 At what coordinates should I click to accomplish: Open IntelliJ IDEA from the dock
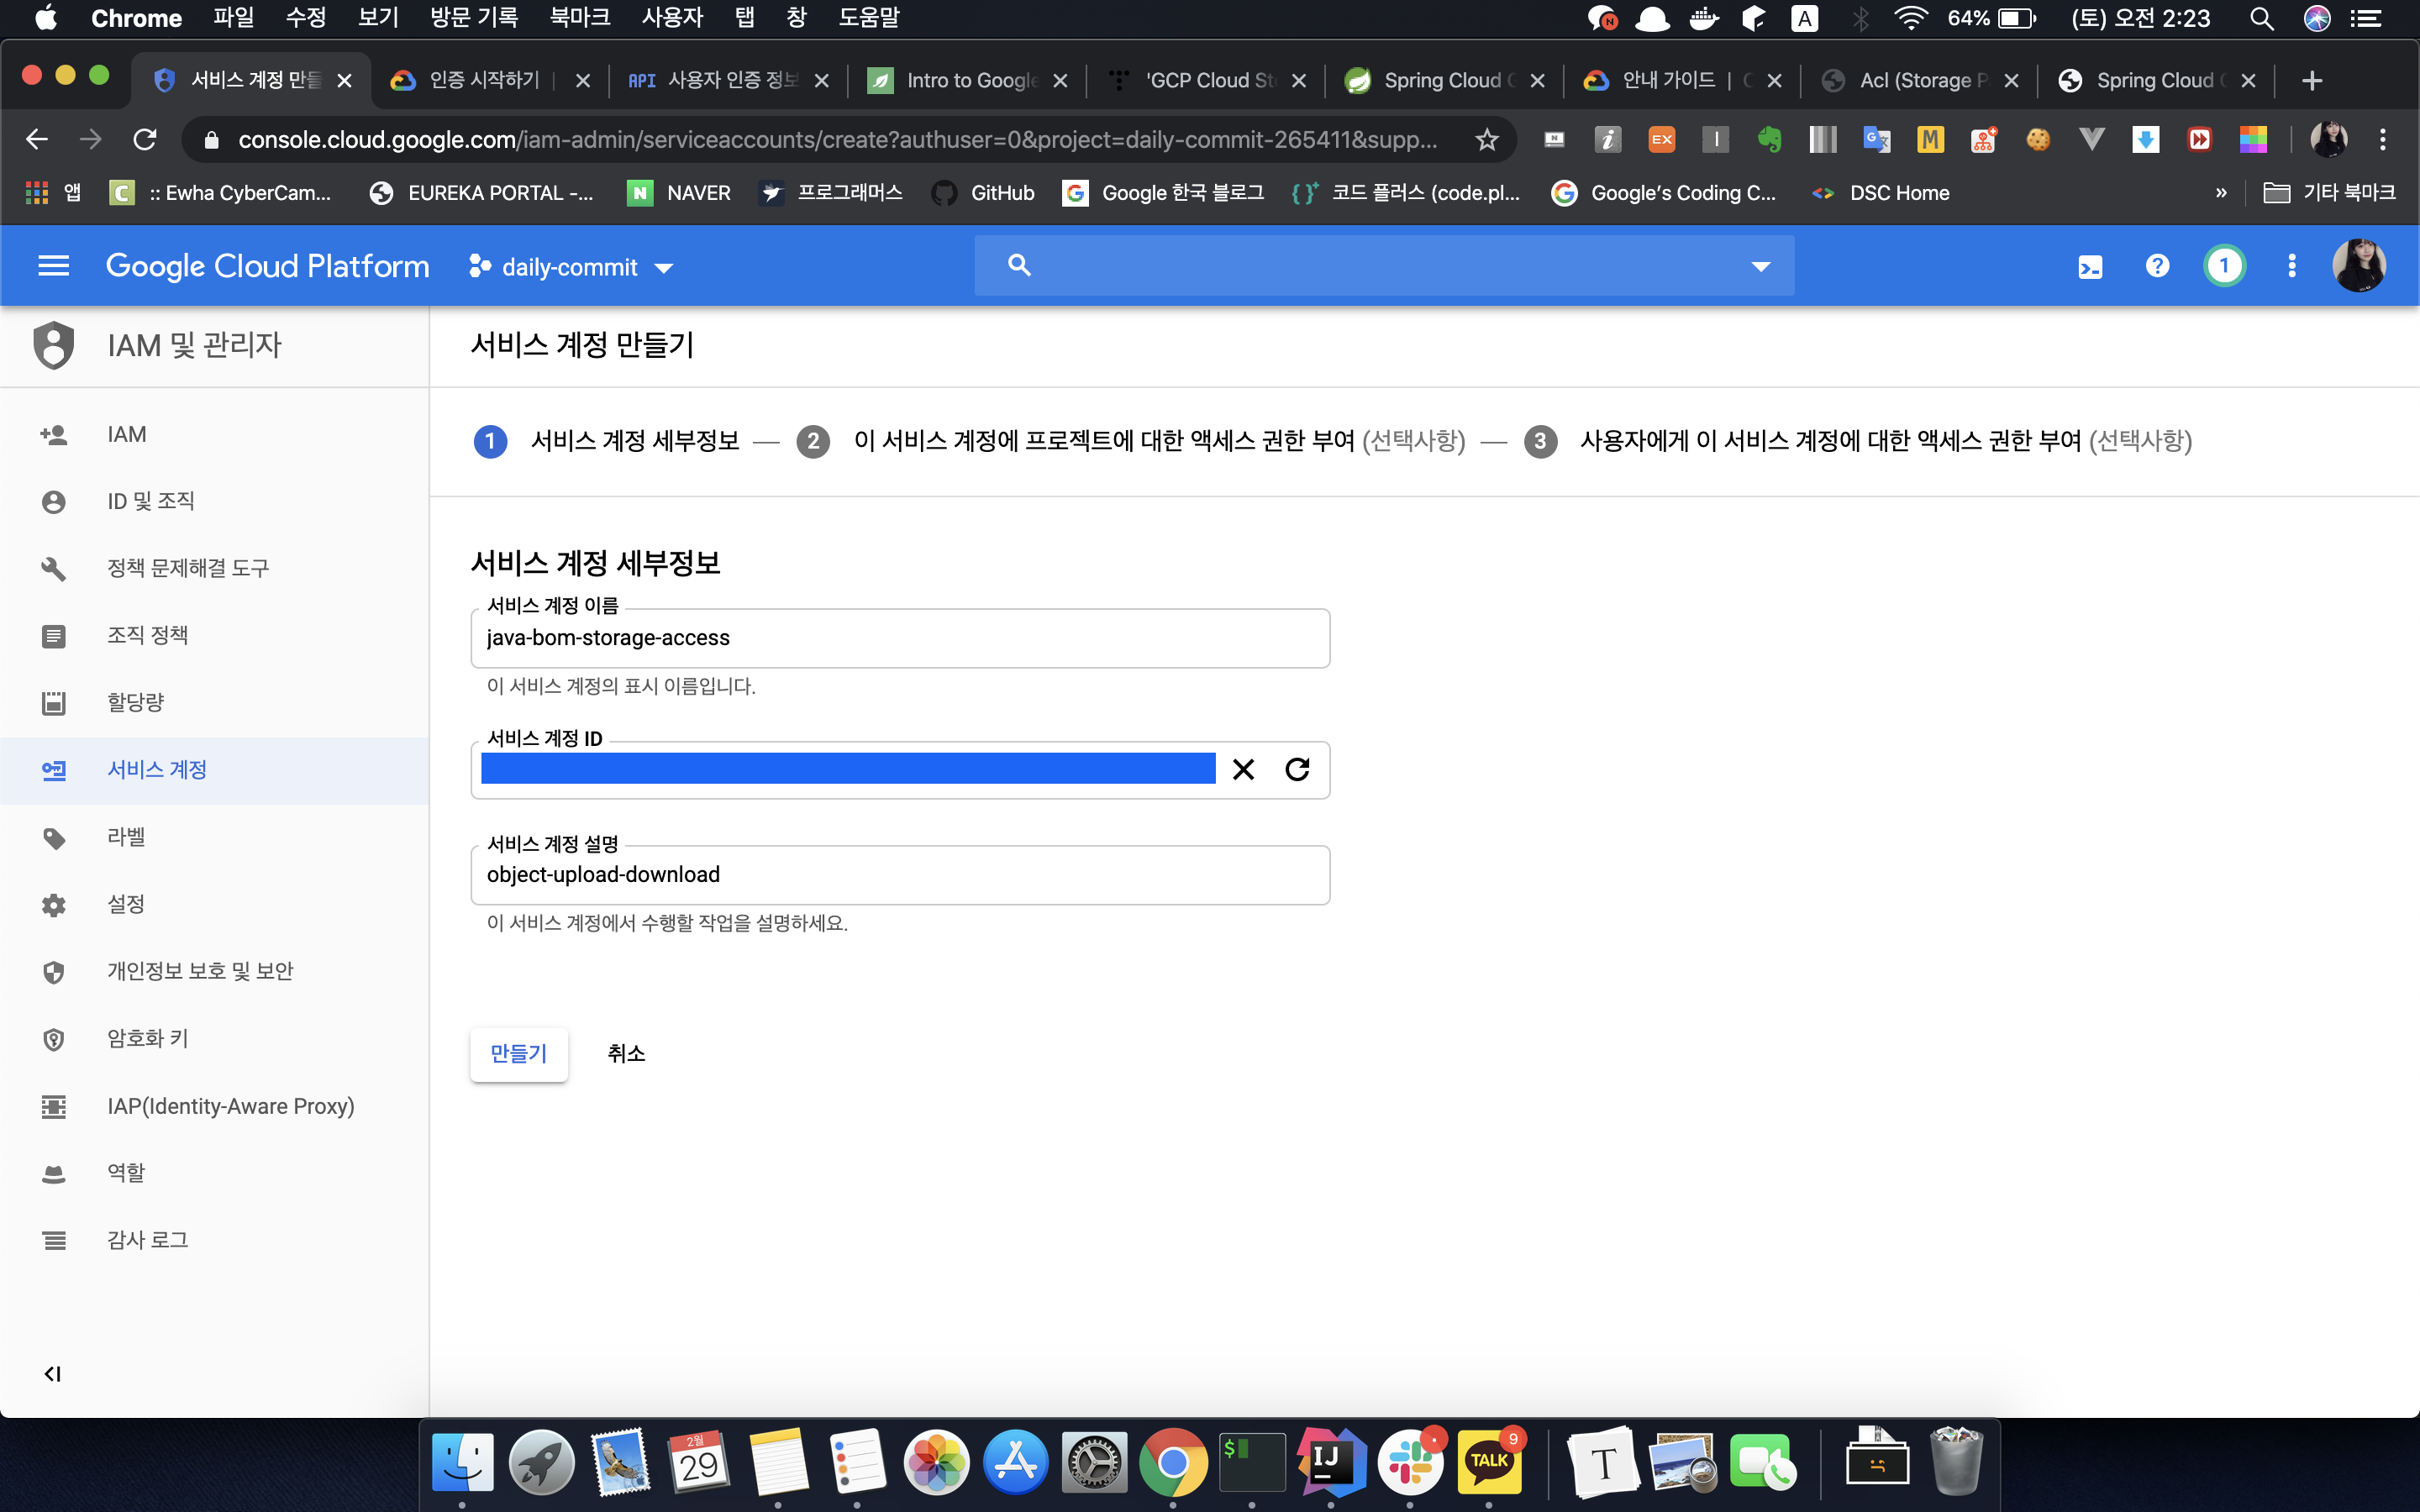click(x=1329, y=1462)
